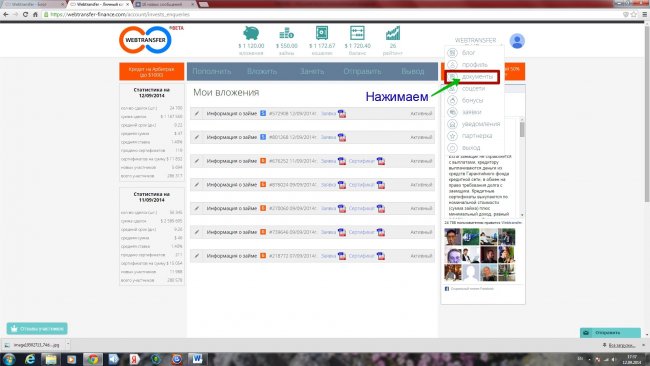The width and height of the screenshot is (650, 366).
Task: Open бонусы from the user menu
Action: 472,100
